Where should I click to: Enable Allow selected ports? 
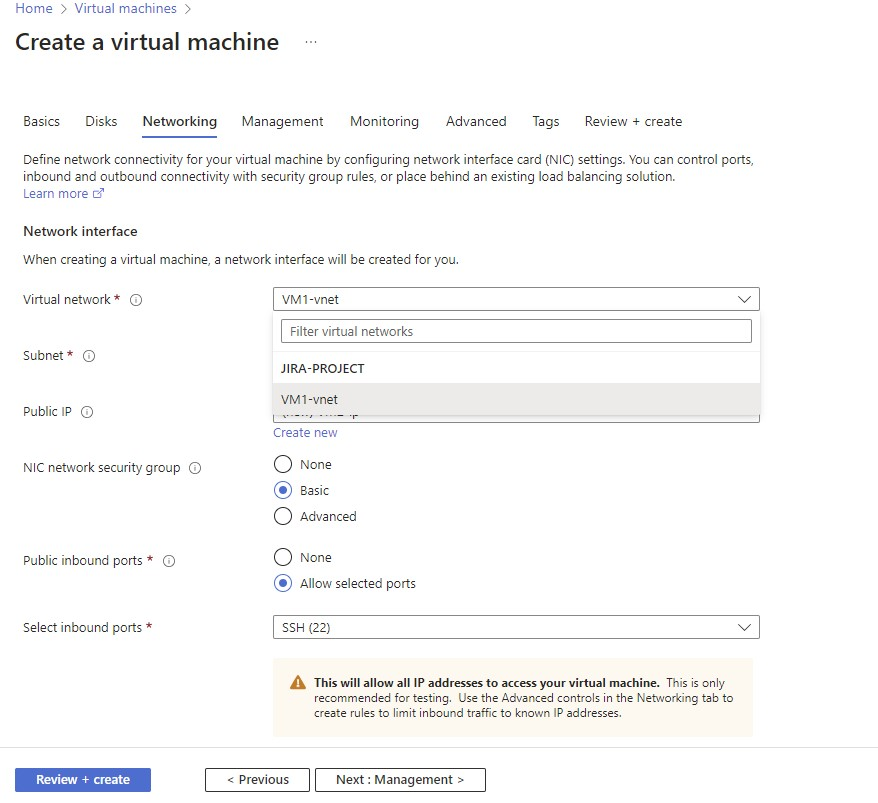[x=282, y=583]
